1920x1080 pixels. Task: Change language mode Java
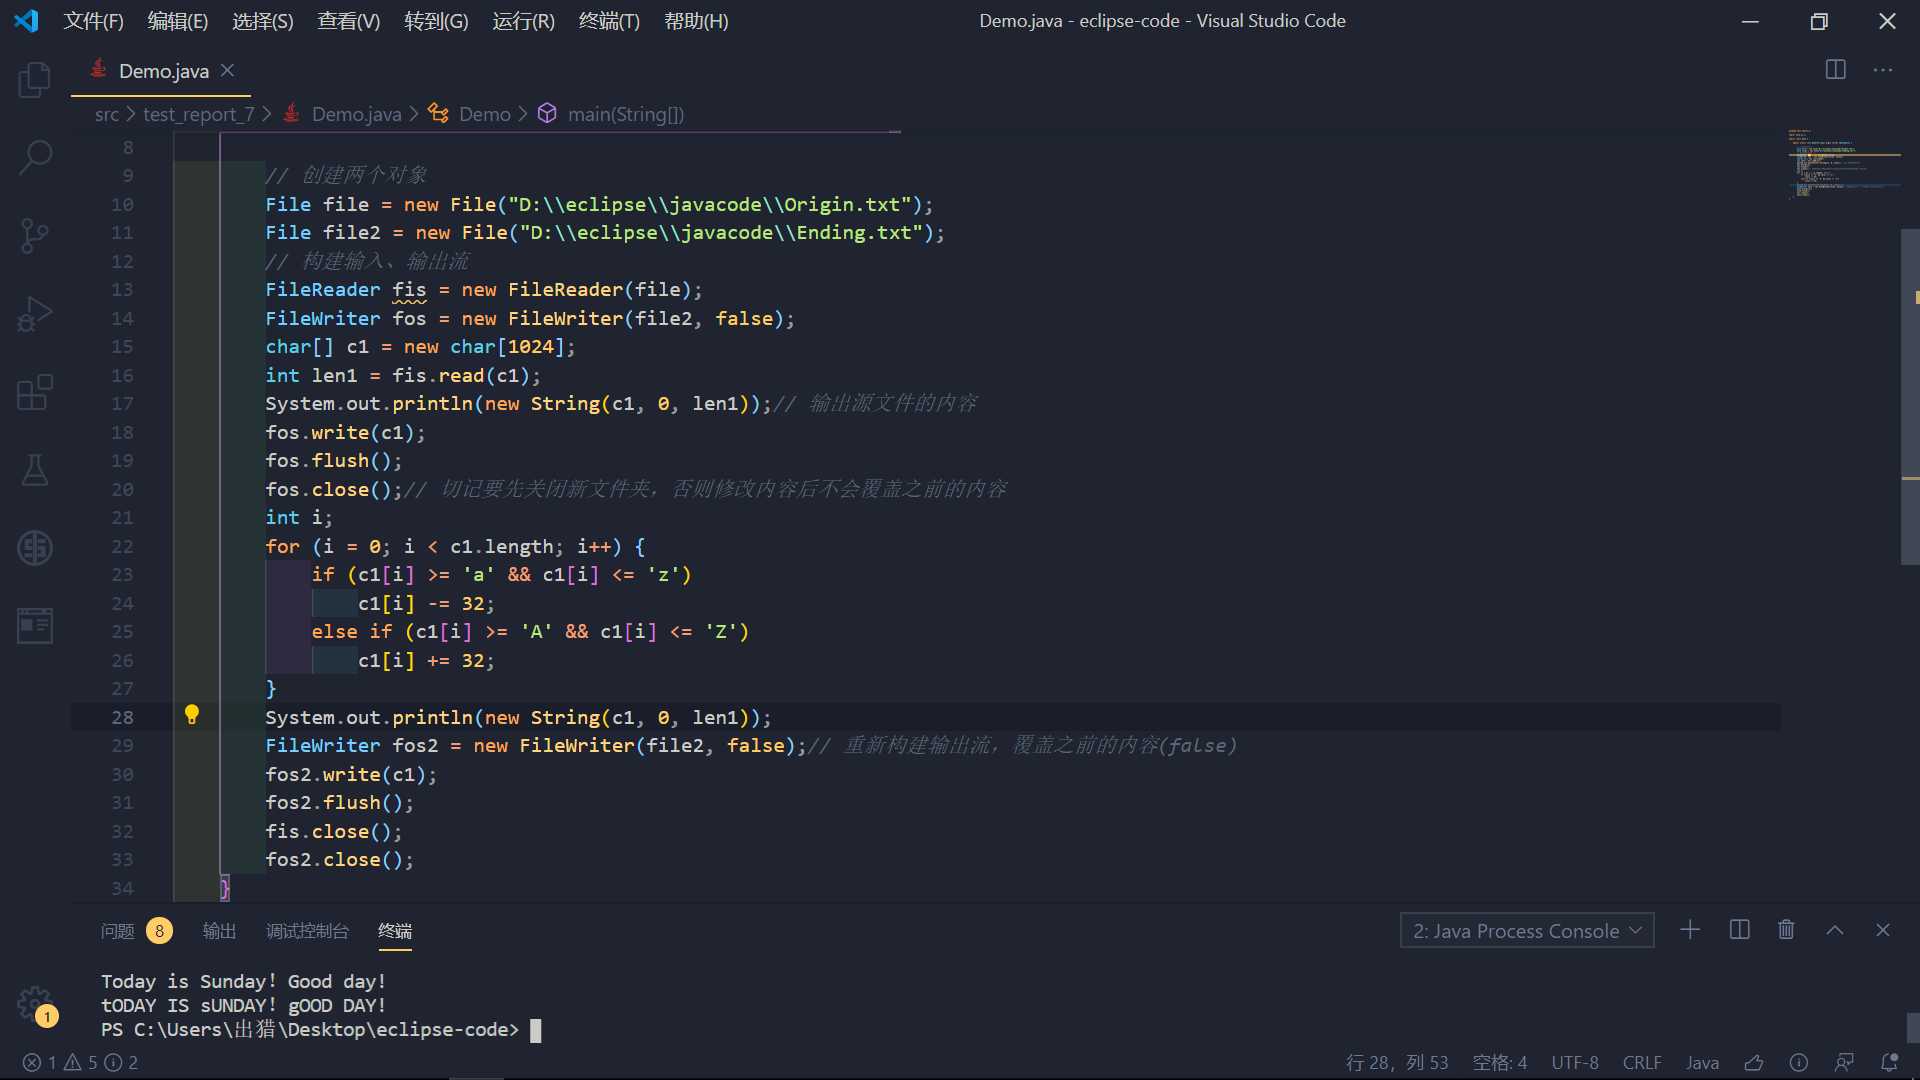coord(1702,1062)
